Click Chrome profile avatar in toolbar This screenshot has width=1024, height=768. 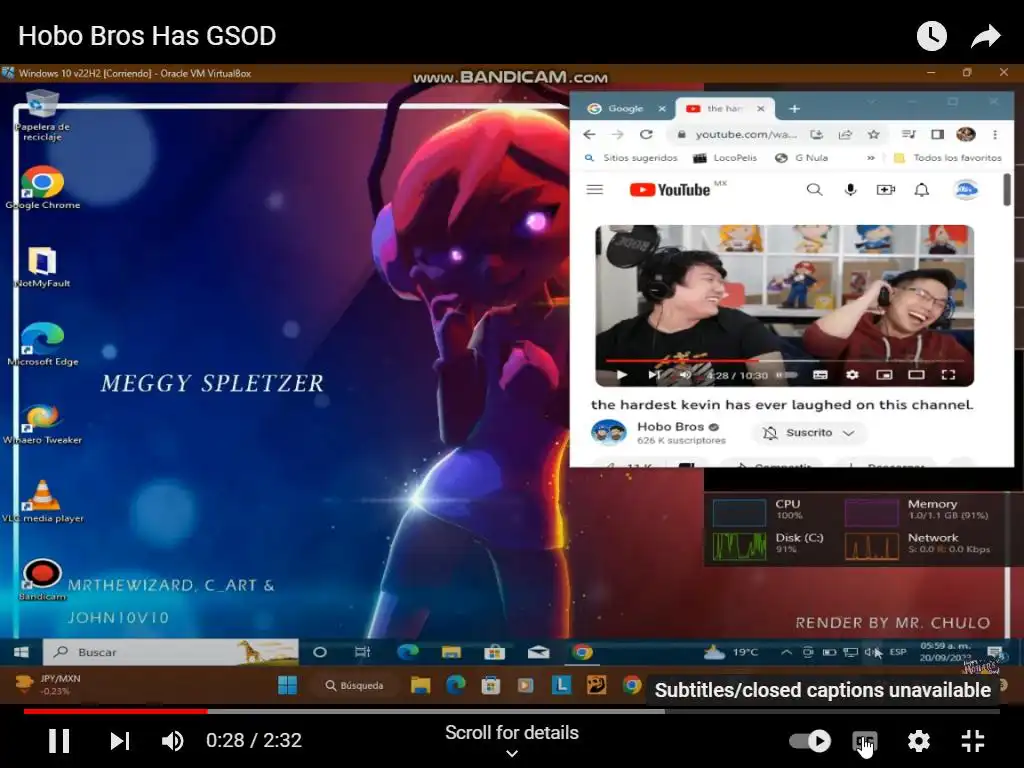point(966,135)
